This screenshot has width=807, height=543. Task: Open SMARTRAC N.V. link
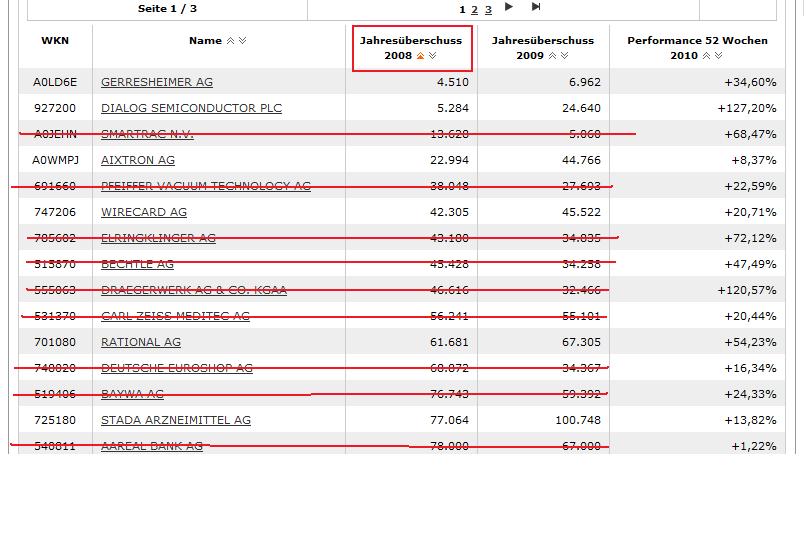pyautogui.click(x=148, y=134)
